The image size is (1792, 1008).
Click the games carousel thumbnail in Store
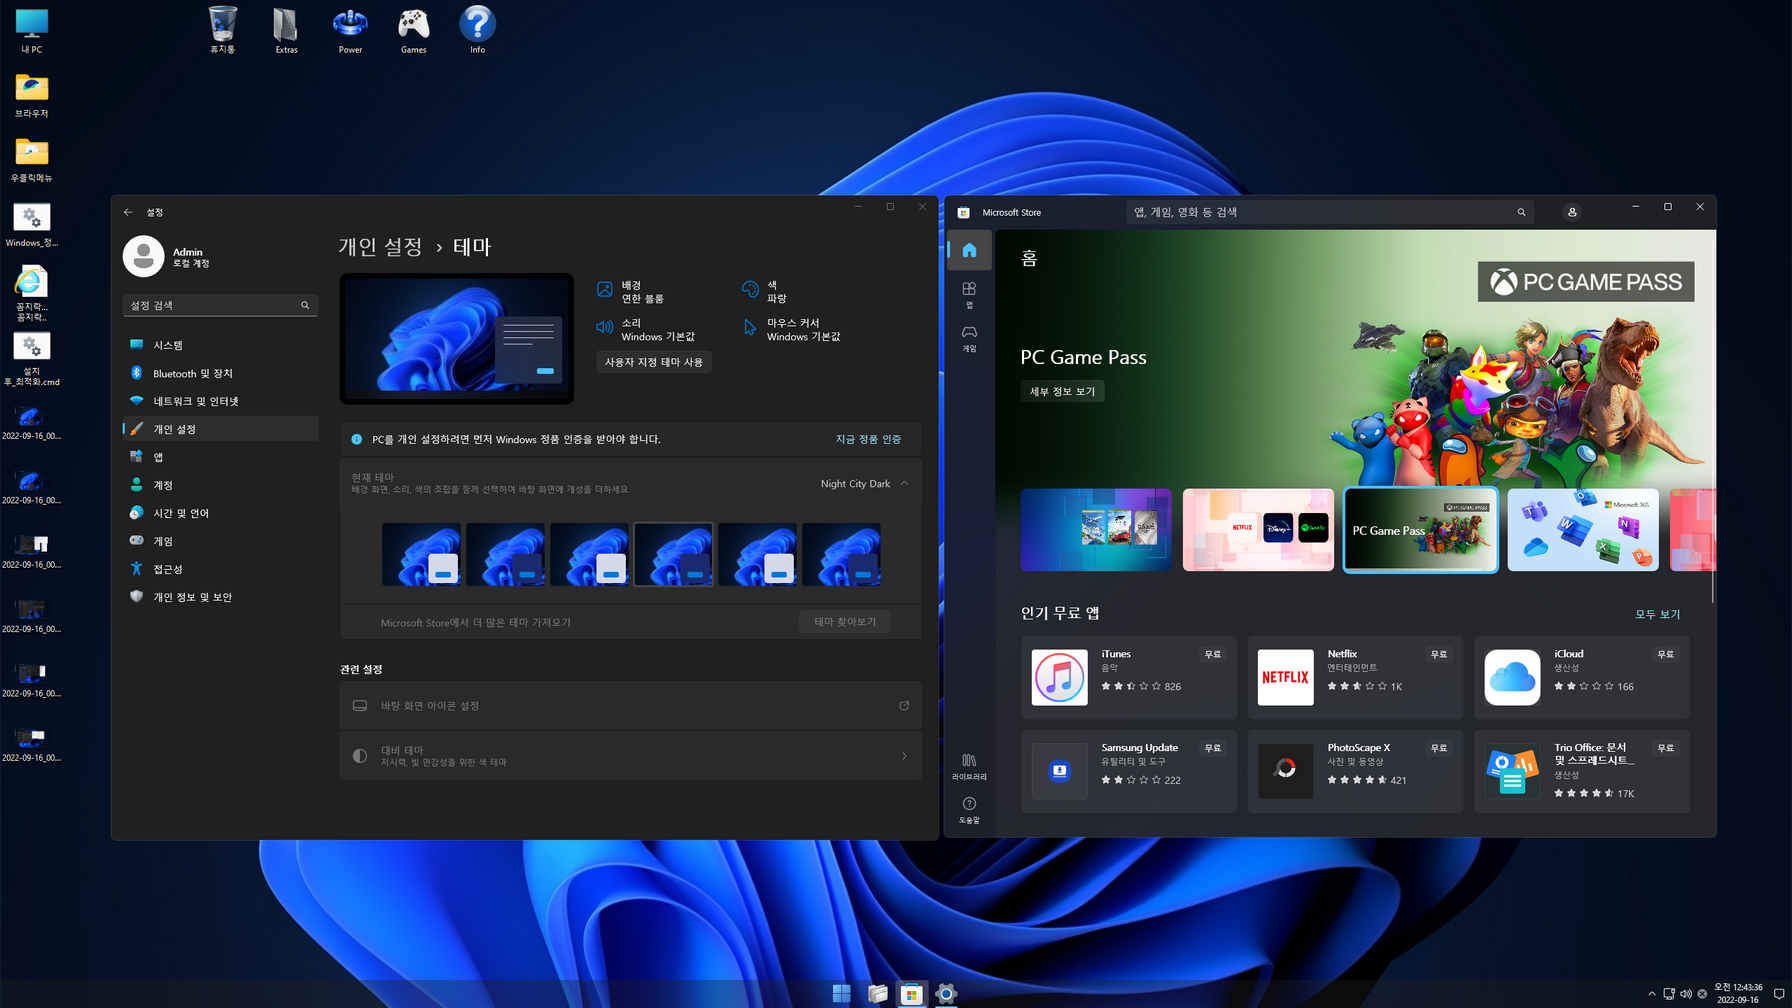coord(1096,530)
